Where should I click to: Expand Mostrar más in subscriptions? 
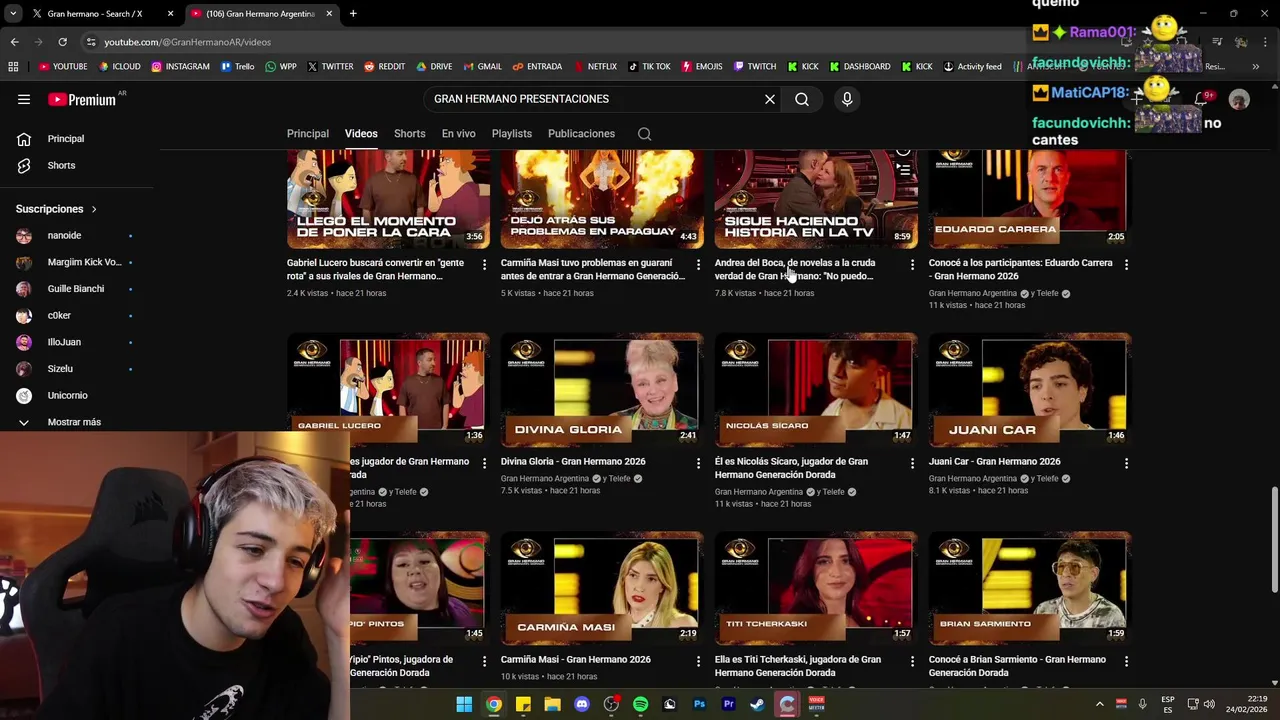[x=74, y=422]
